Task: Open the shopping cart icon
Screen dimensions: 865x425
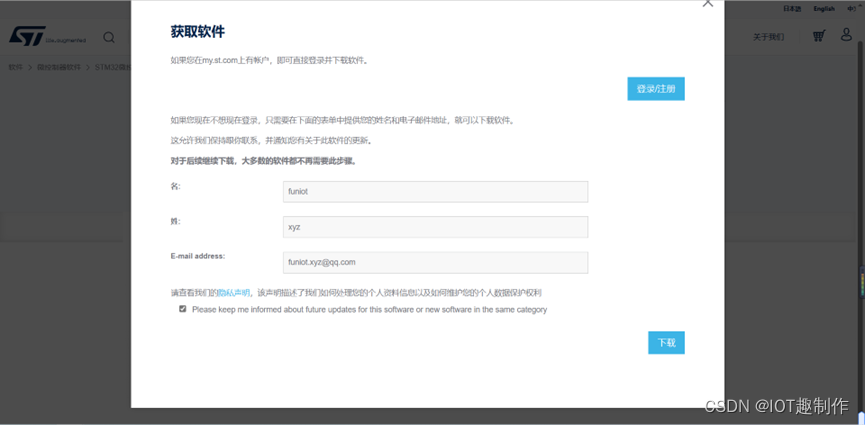Action: (819, 36)
